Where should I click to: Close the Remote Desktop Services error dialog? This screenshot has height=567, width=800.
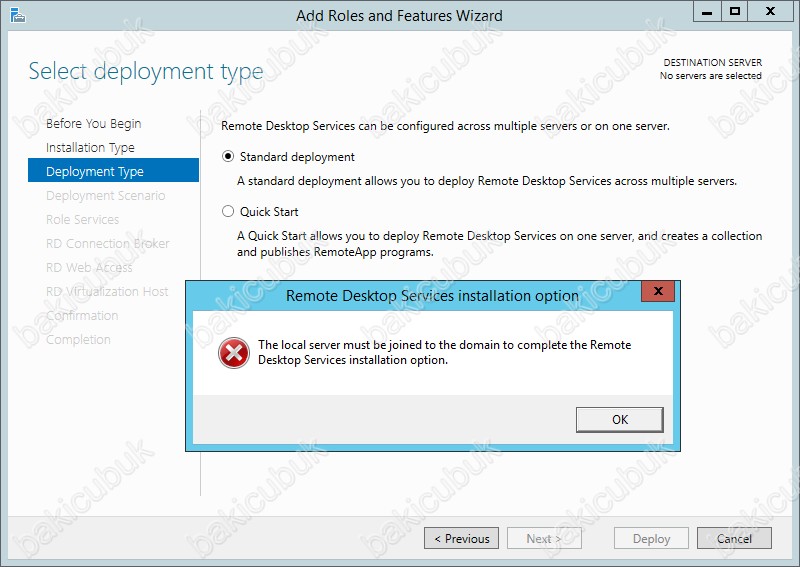click(657, 293)
